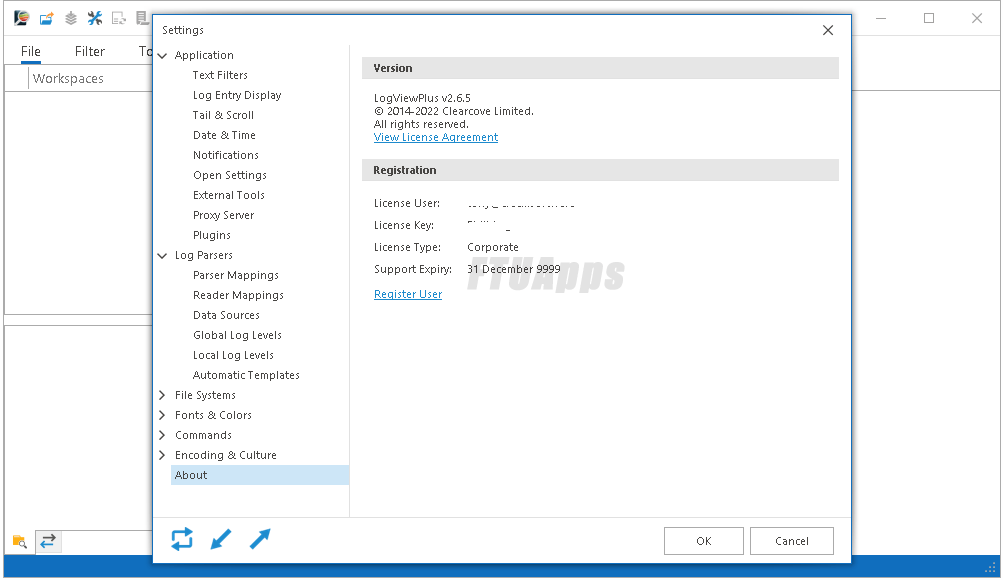The image size is (1003, 580).
Task: Select the Workspaces tab in main window
Action: click(68, 79)
